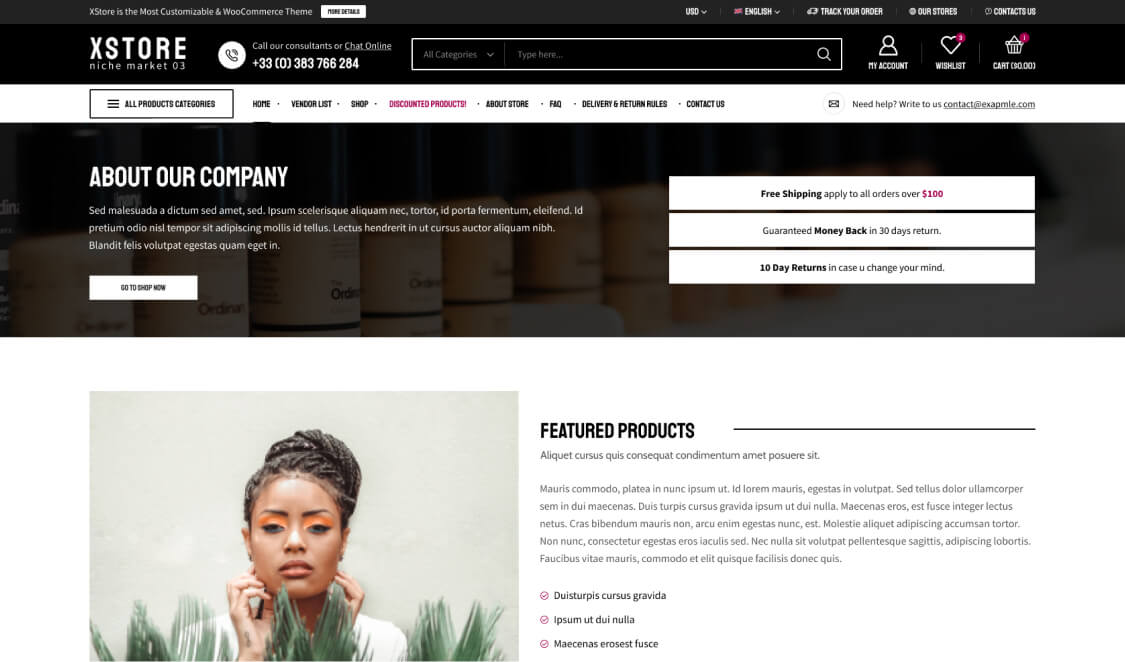The width and height of the screenshot is (1125, 662).
Task: Click the Go To Shop Now button
Action: pyautogui.click(x=143, y=288)
